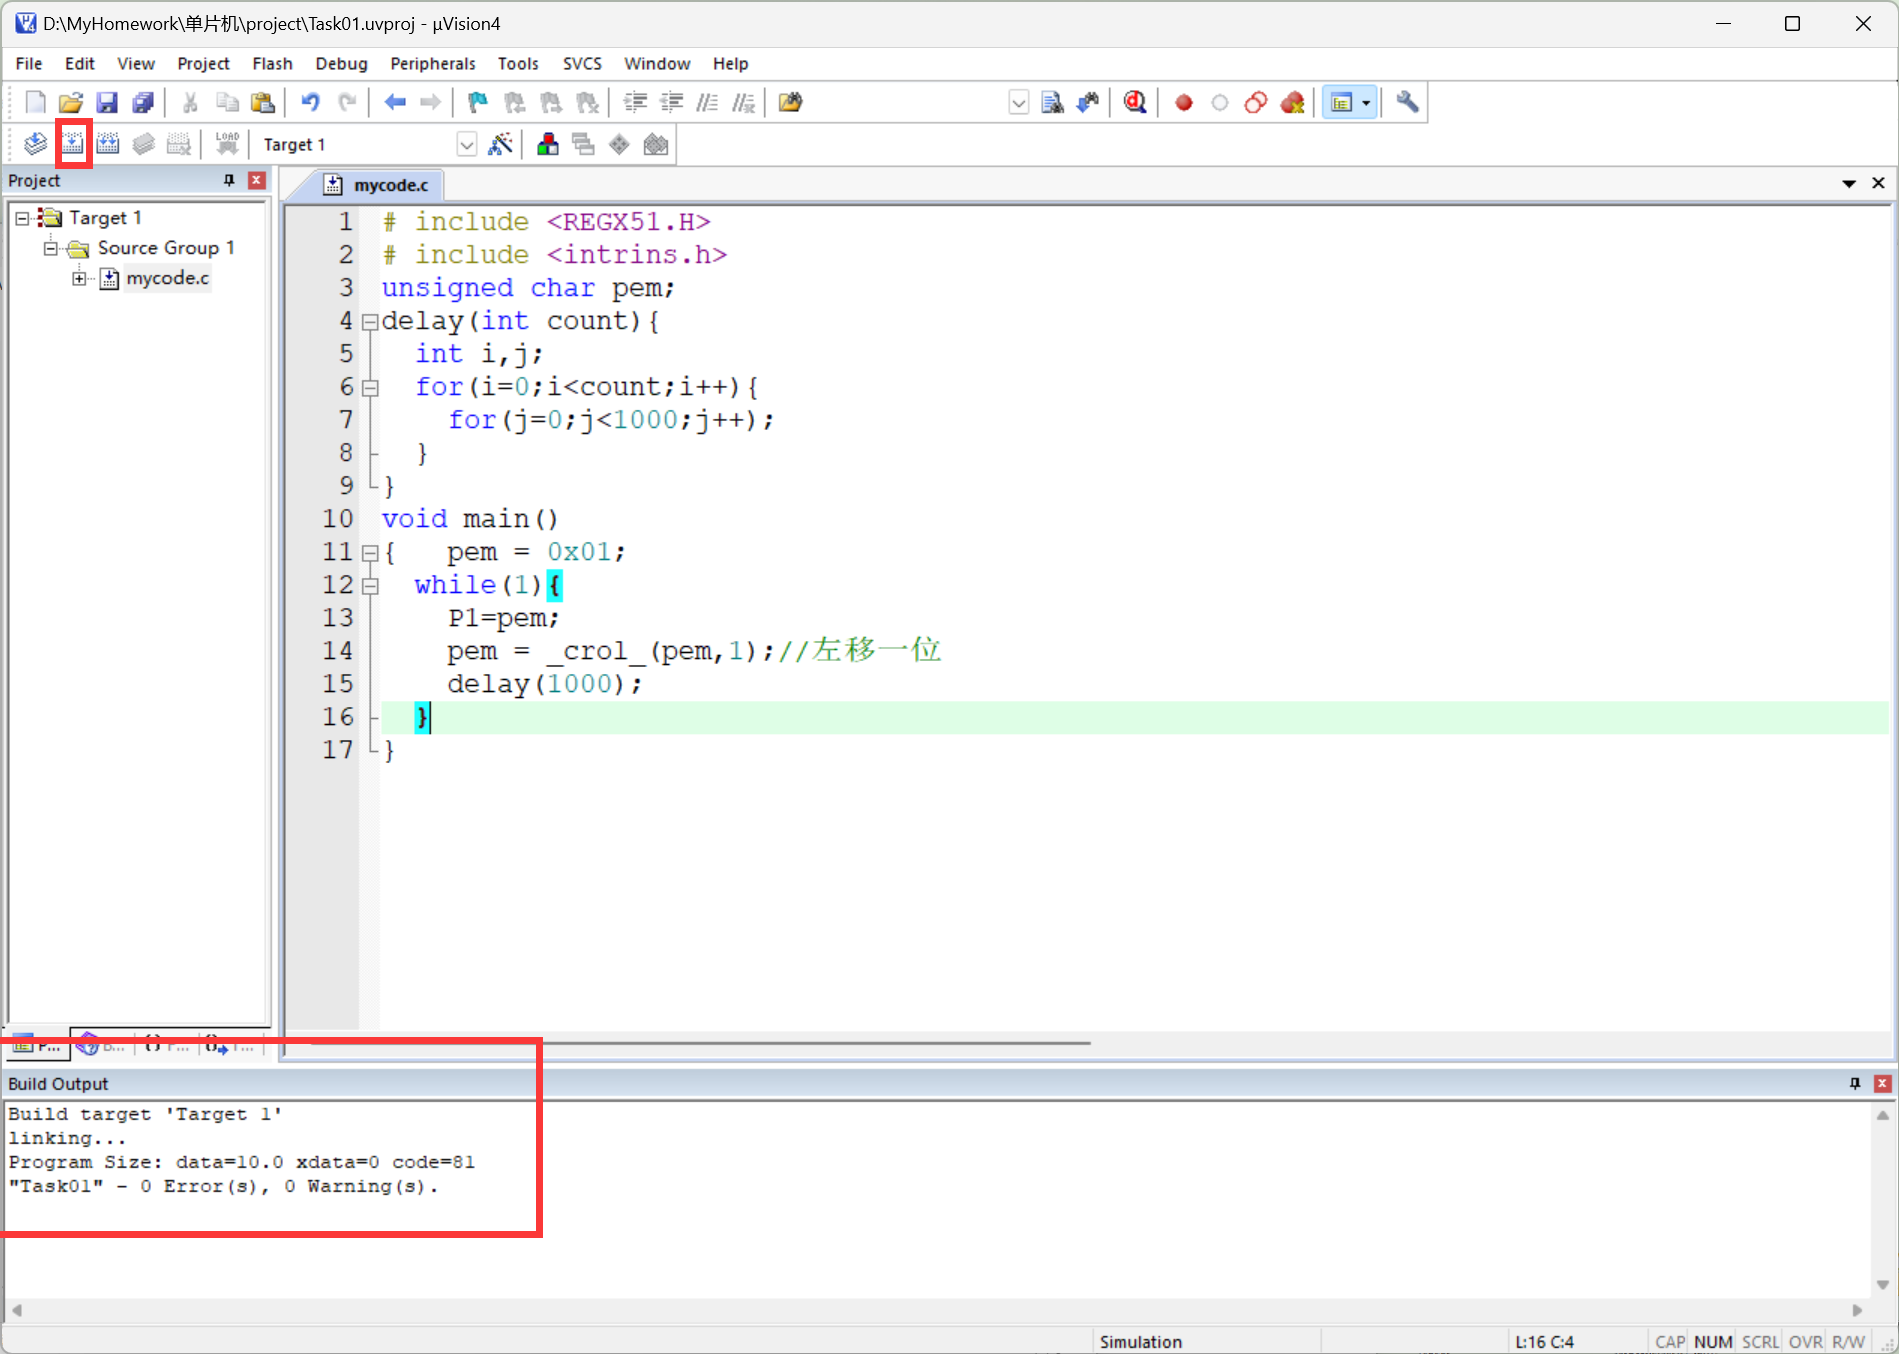Indent the selected lines
The height and width of the screenshot is (1354, 1899).
635,102
